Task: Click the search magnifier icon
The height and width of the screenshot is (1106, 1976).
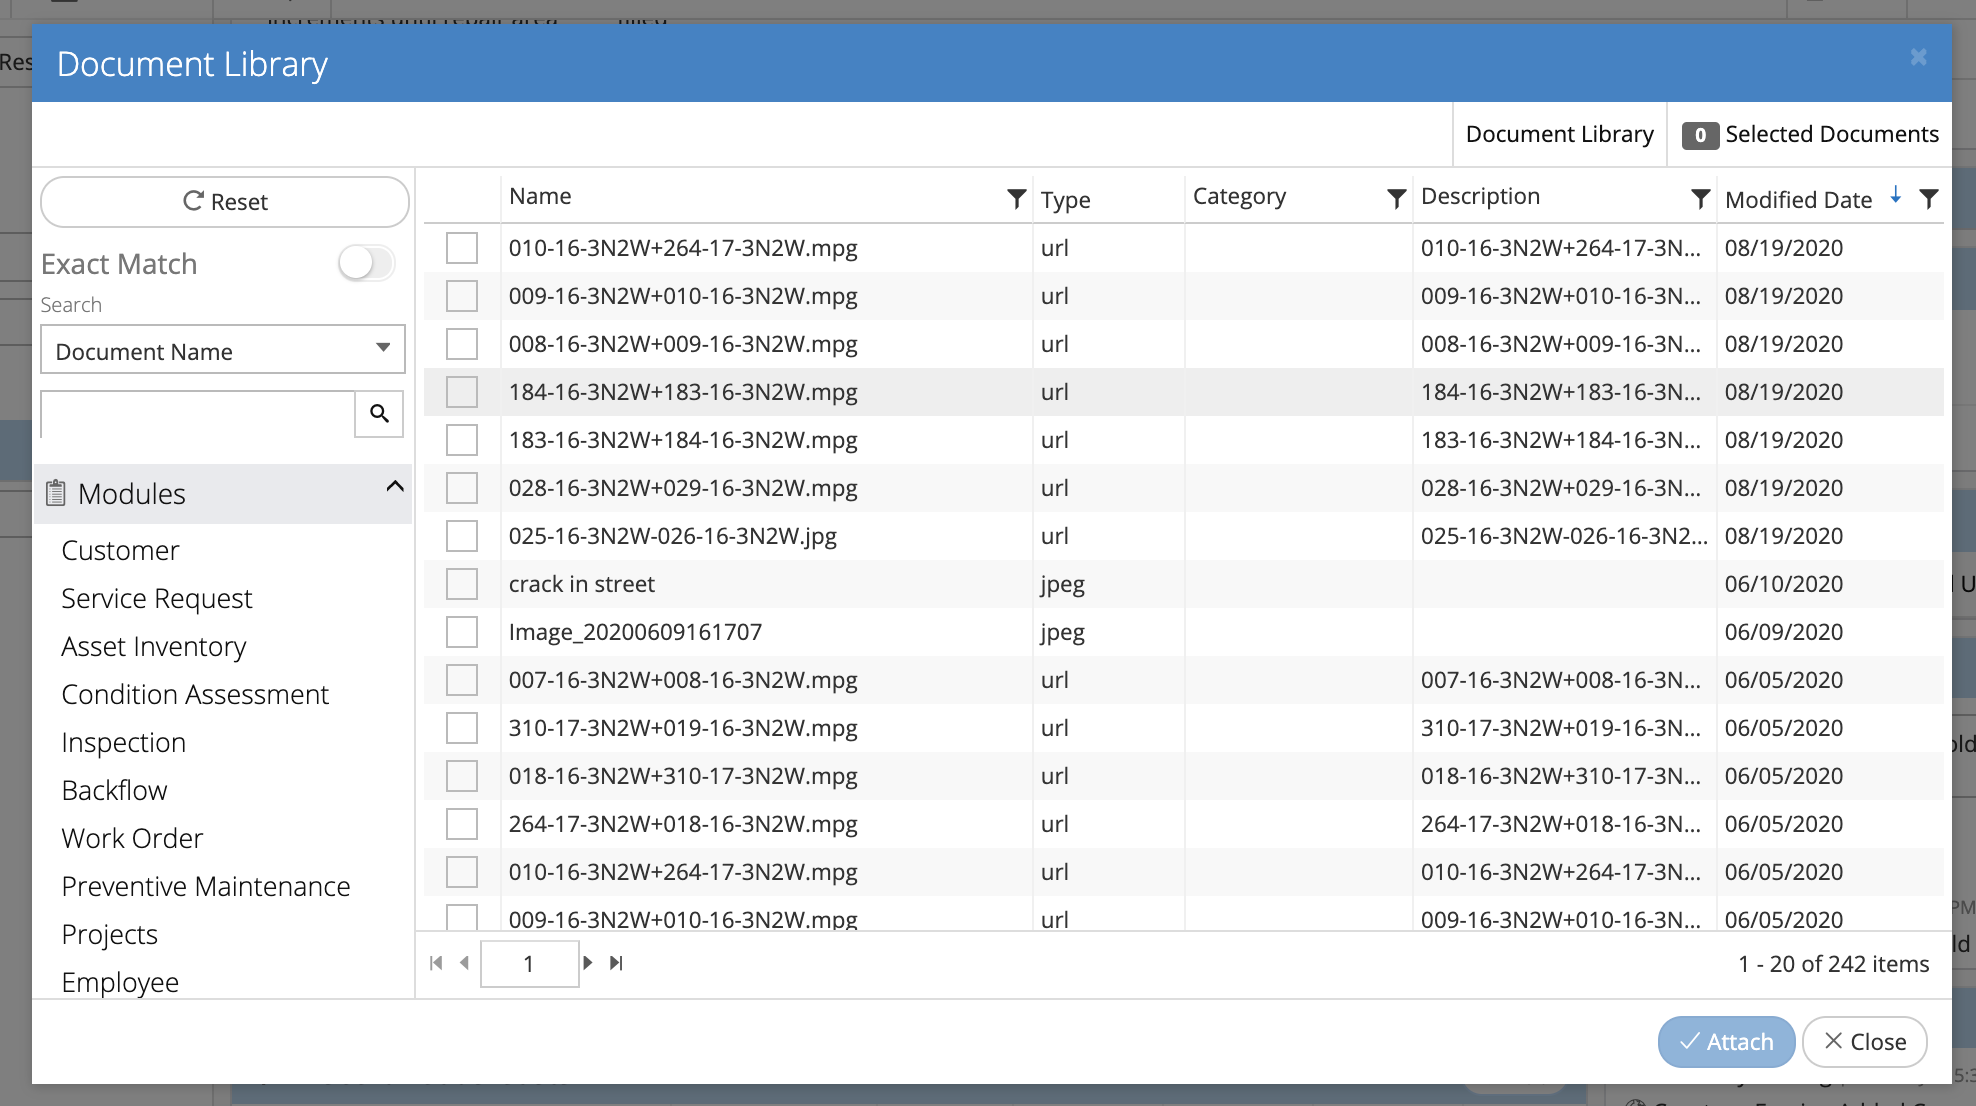Action: click(x=378, y=413)
